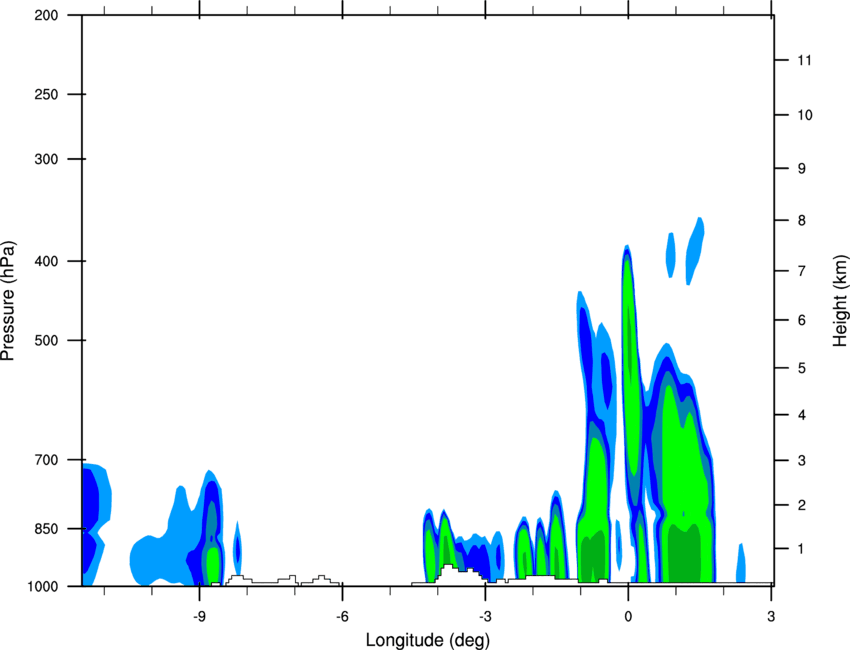Click the 'Longitude (deg)' axis title
Viewport: 850px width, 650px height.
(x=428, y=640)
